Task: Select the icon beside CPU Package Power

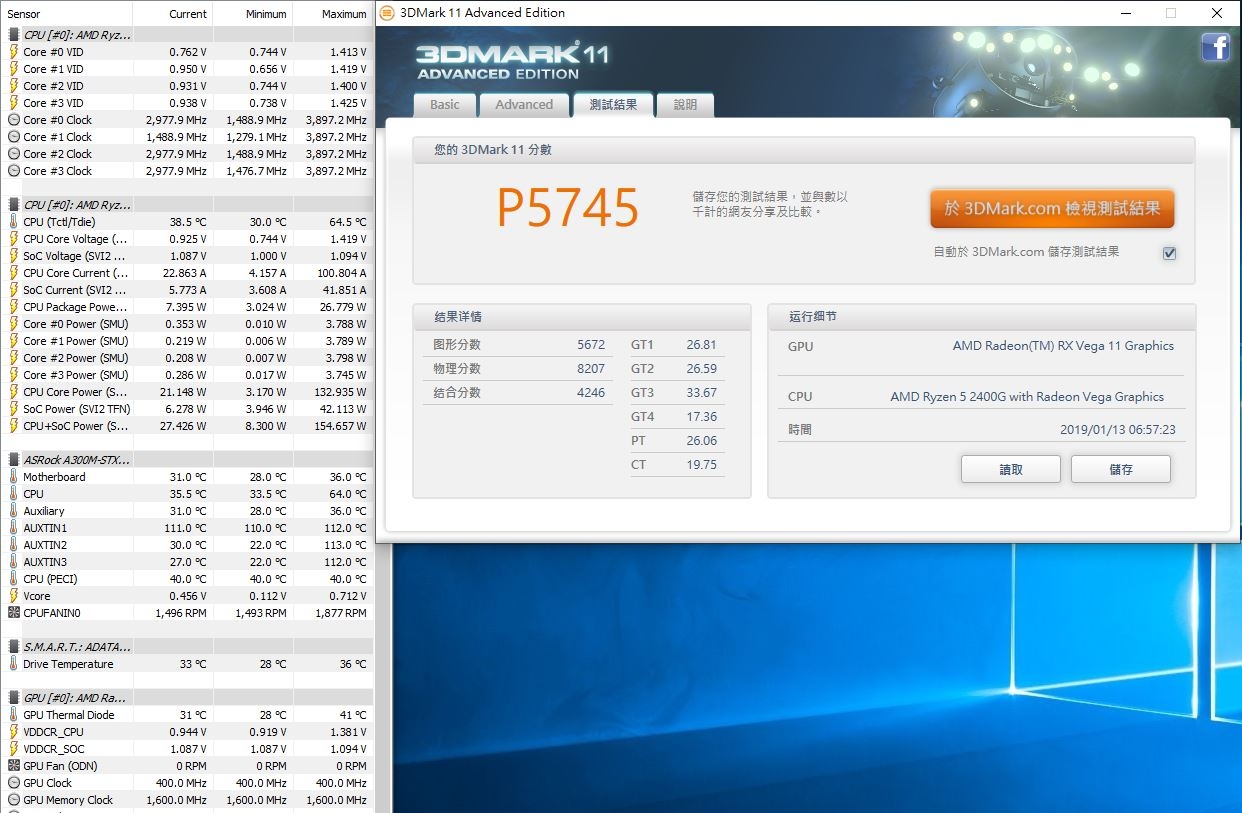Action: 13,307
